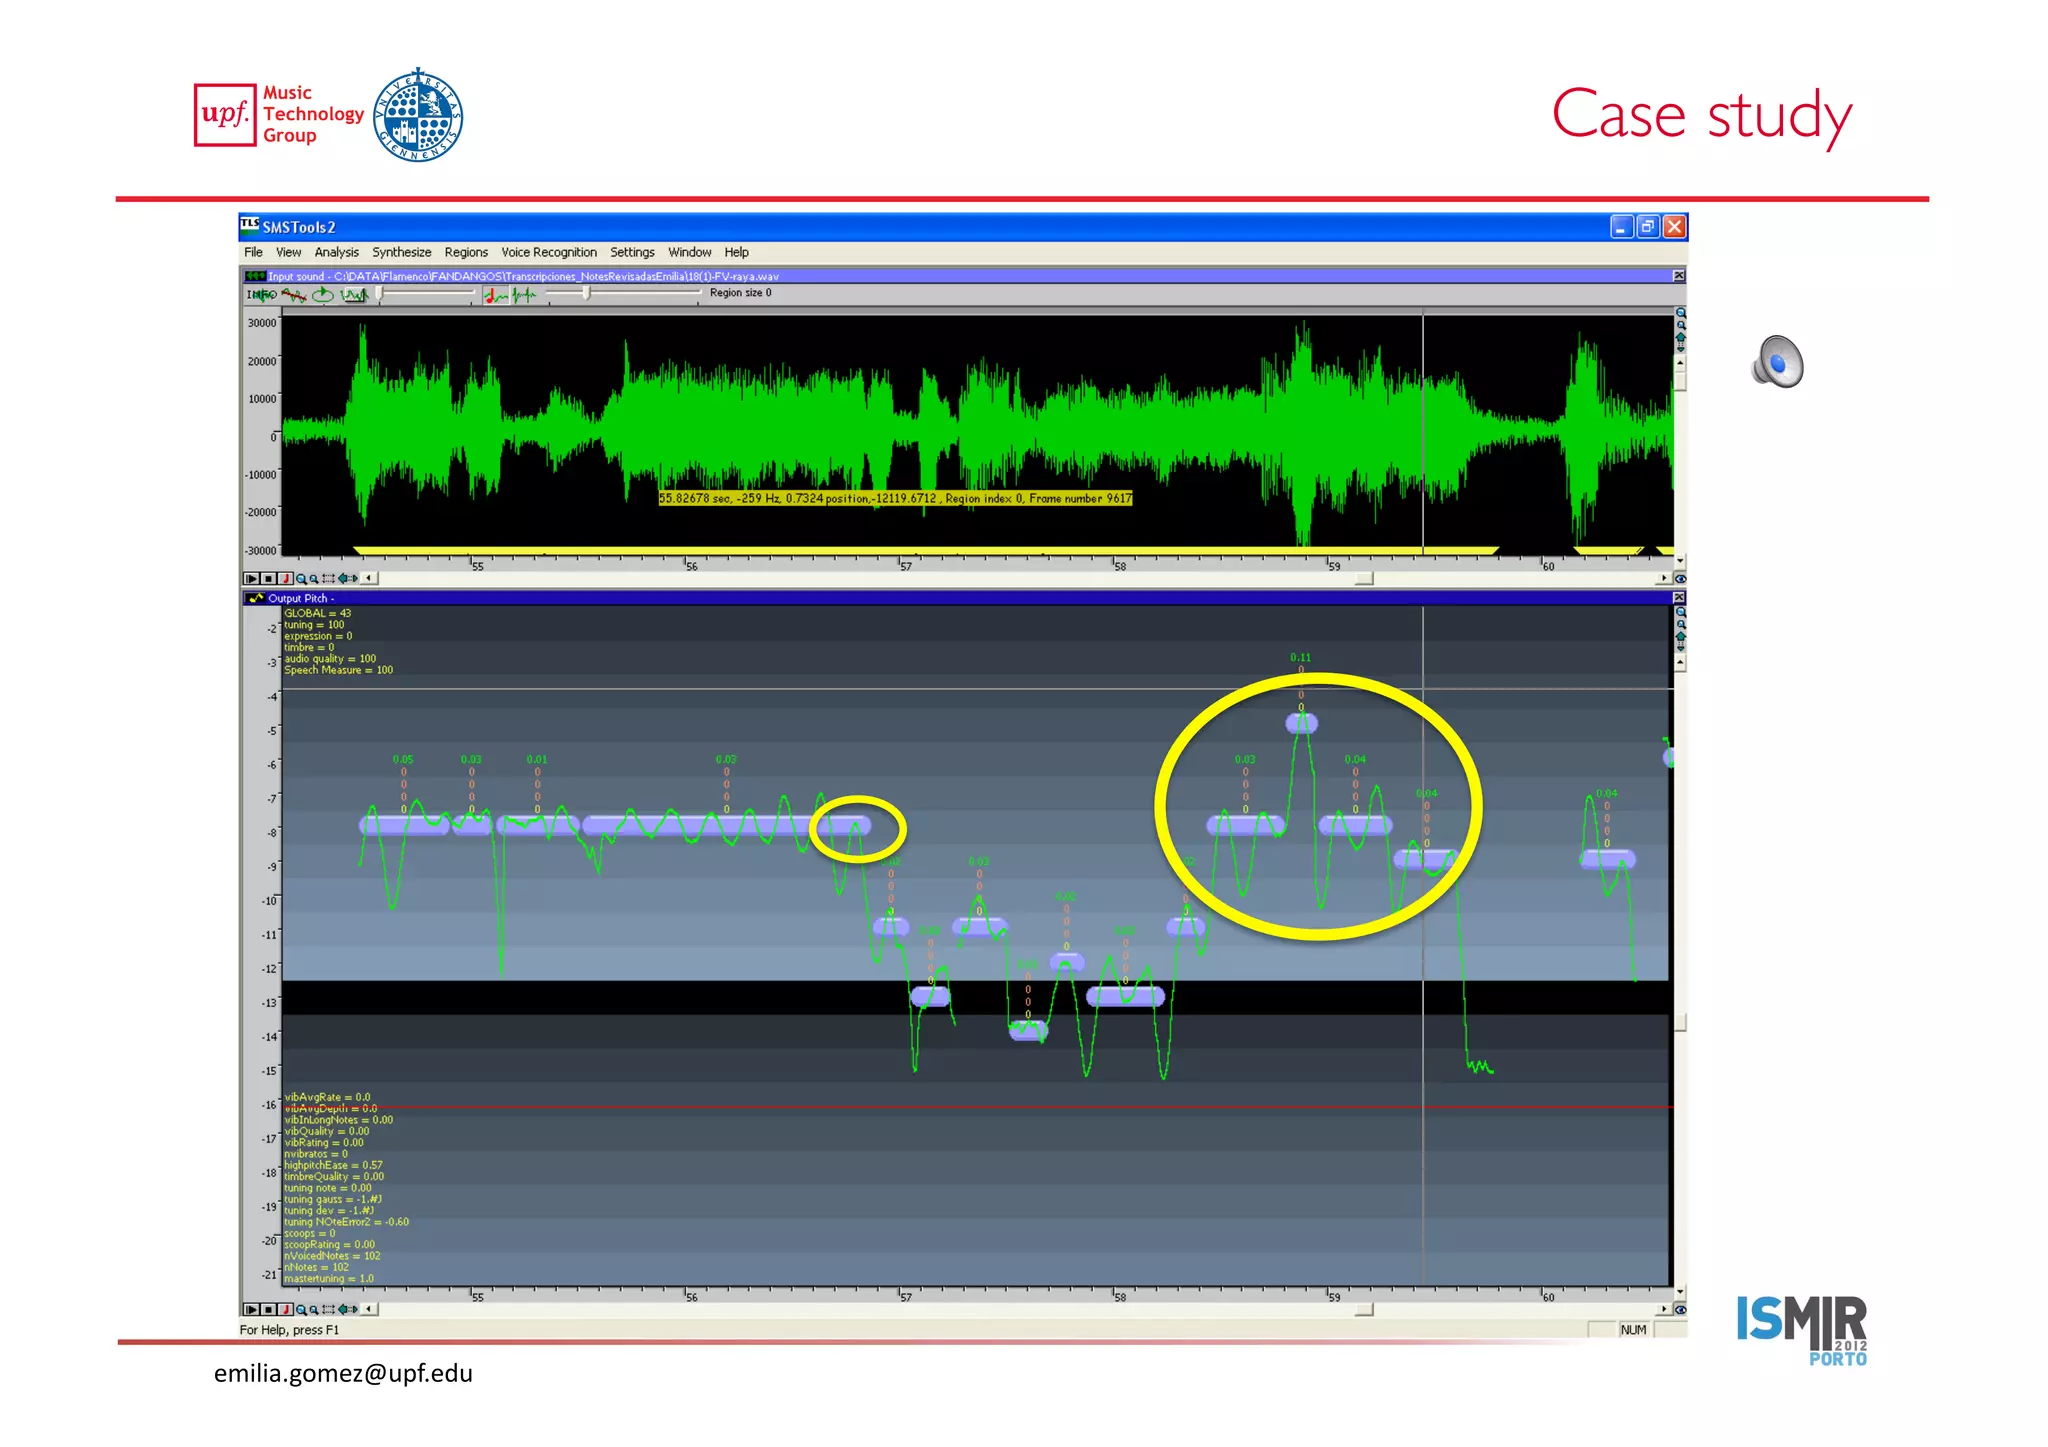Image resolution: width=2048 pixels, height=1447 pixels.
Task: Adjust the region size slider
Action: [x=625, y=293]
